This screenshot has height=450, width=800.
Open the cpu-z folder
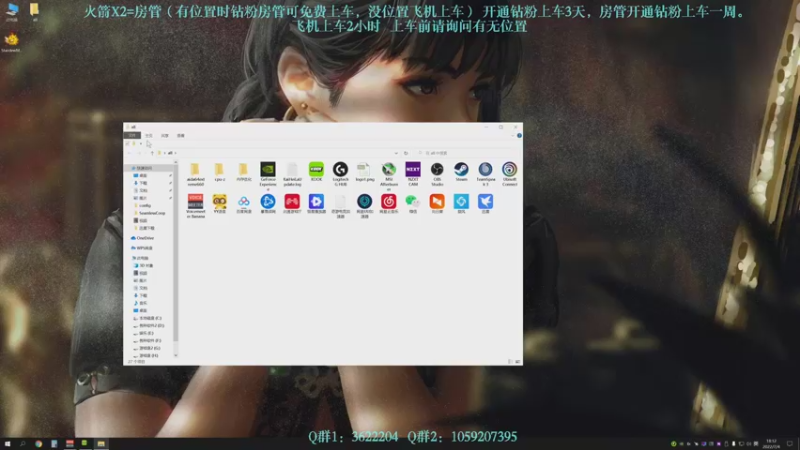[x=219, y=172]
